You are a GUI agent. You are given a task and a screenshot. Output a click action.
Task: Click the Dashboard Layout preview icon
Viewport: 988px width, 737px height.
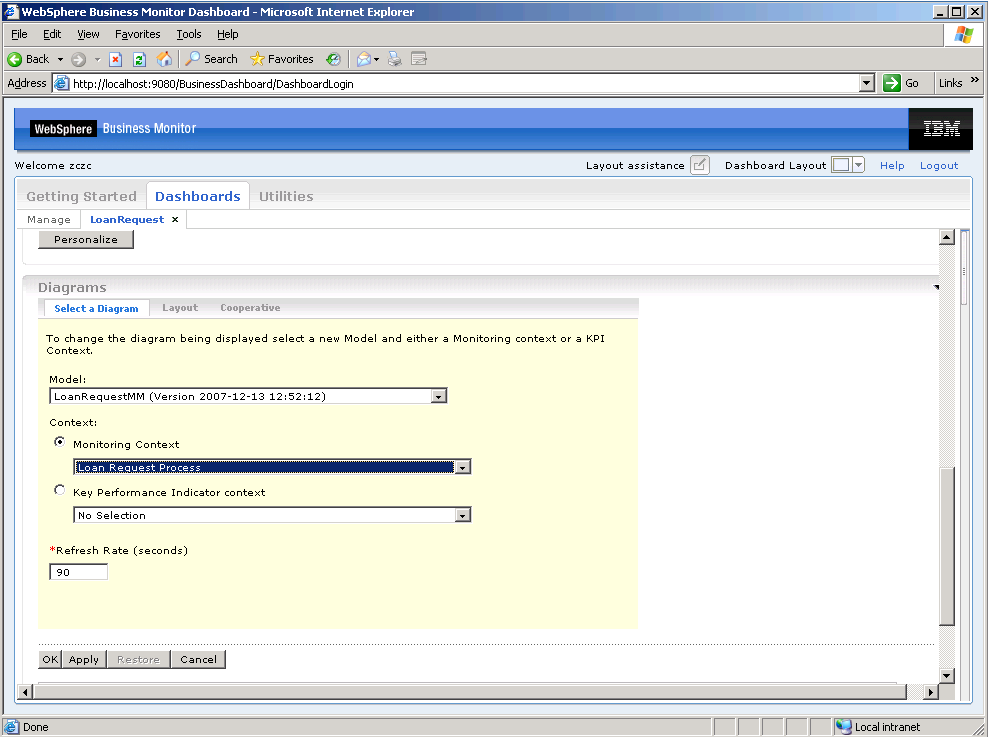pos(841,165)
